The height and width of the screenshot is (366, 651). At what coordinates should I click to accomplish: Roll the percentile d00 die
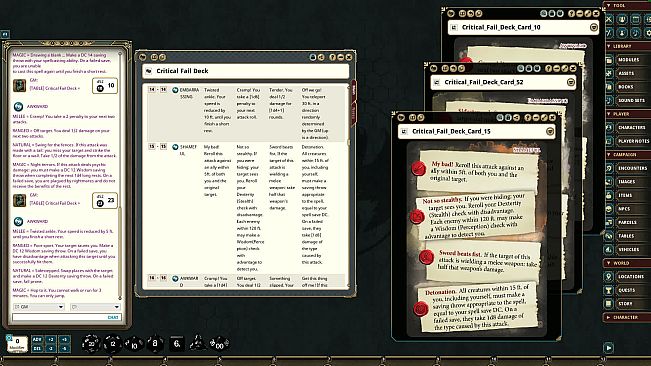coord(219,344)
